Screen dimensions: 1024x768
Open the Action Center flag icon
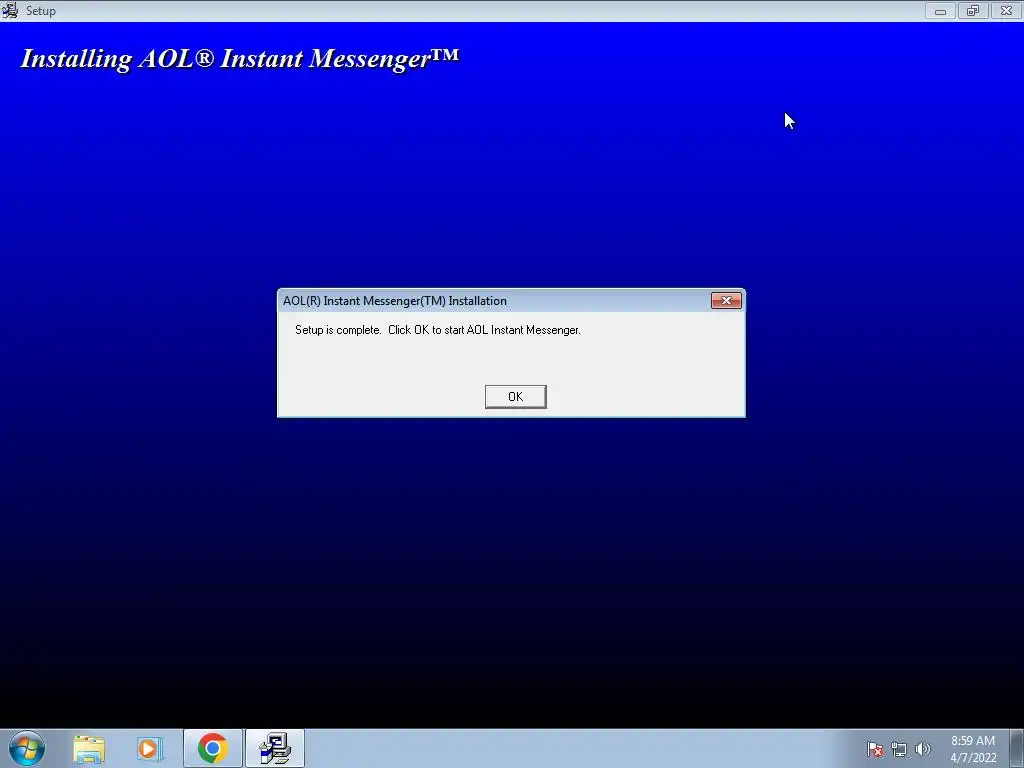coord(874,749)
